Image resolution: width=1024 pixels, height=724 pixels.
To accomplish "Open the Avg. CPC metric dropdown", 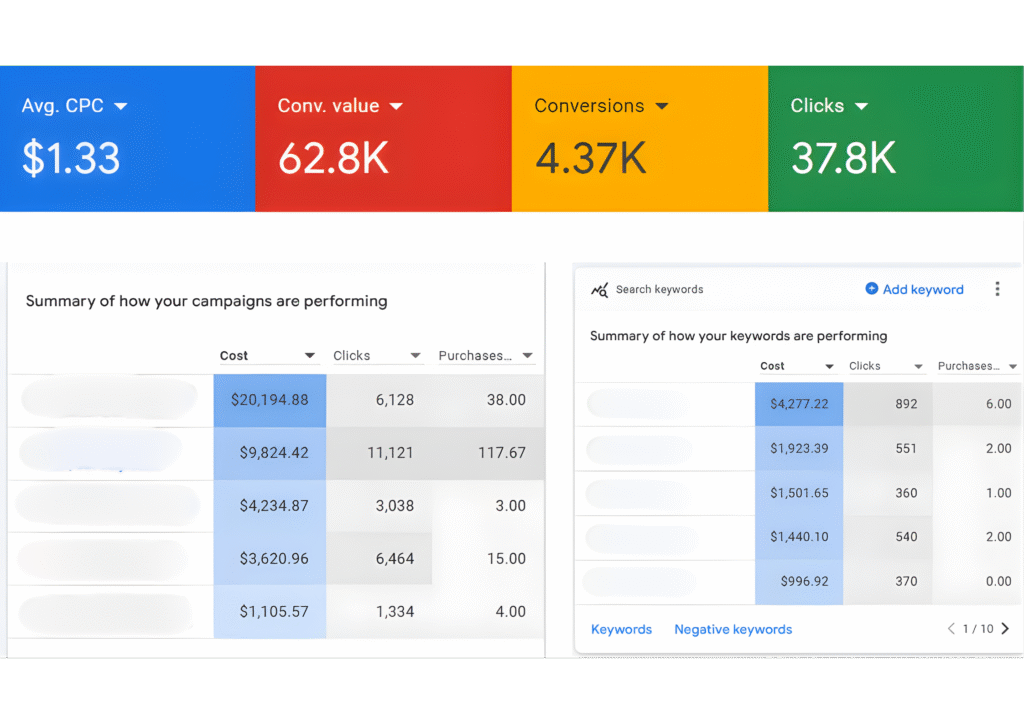I will pos(121,106).
